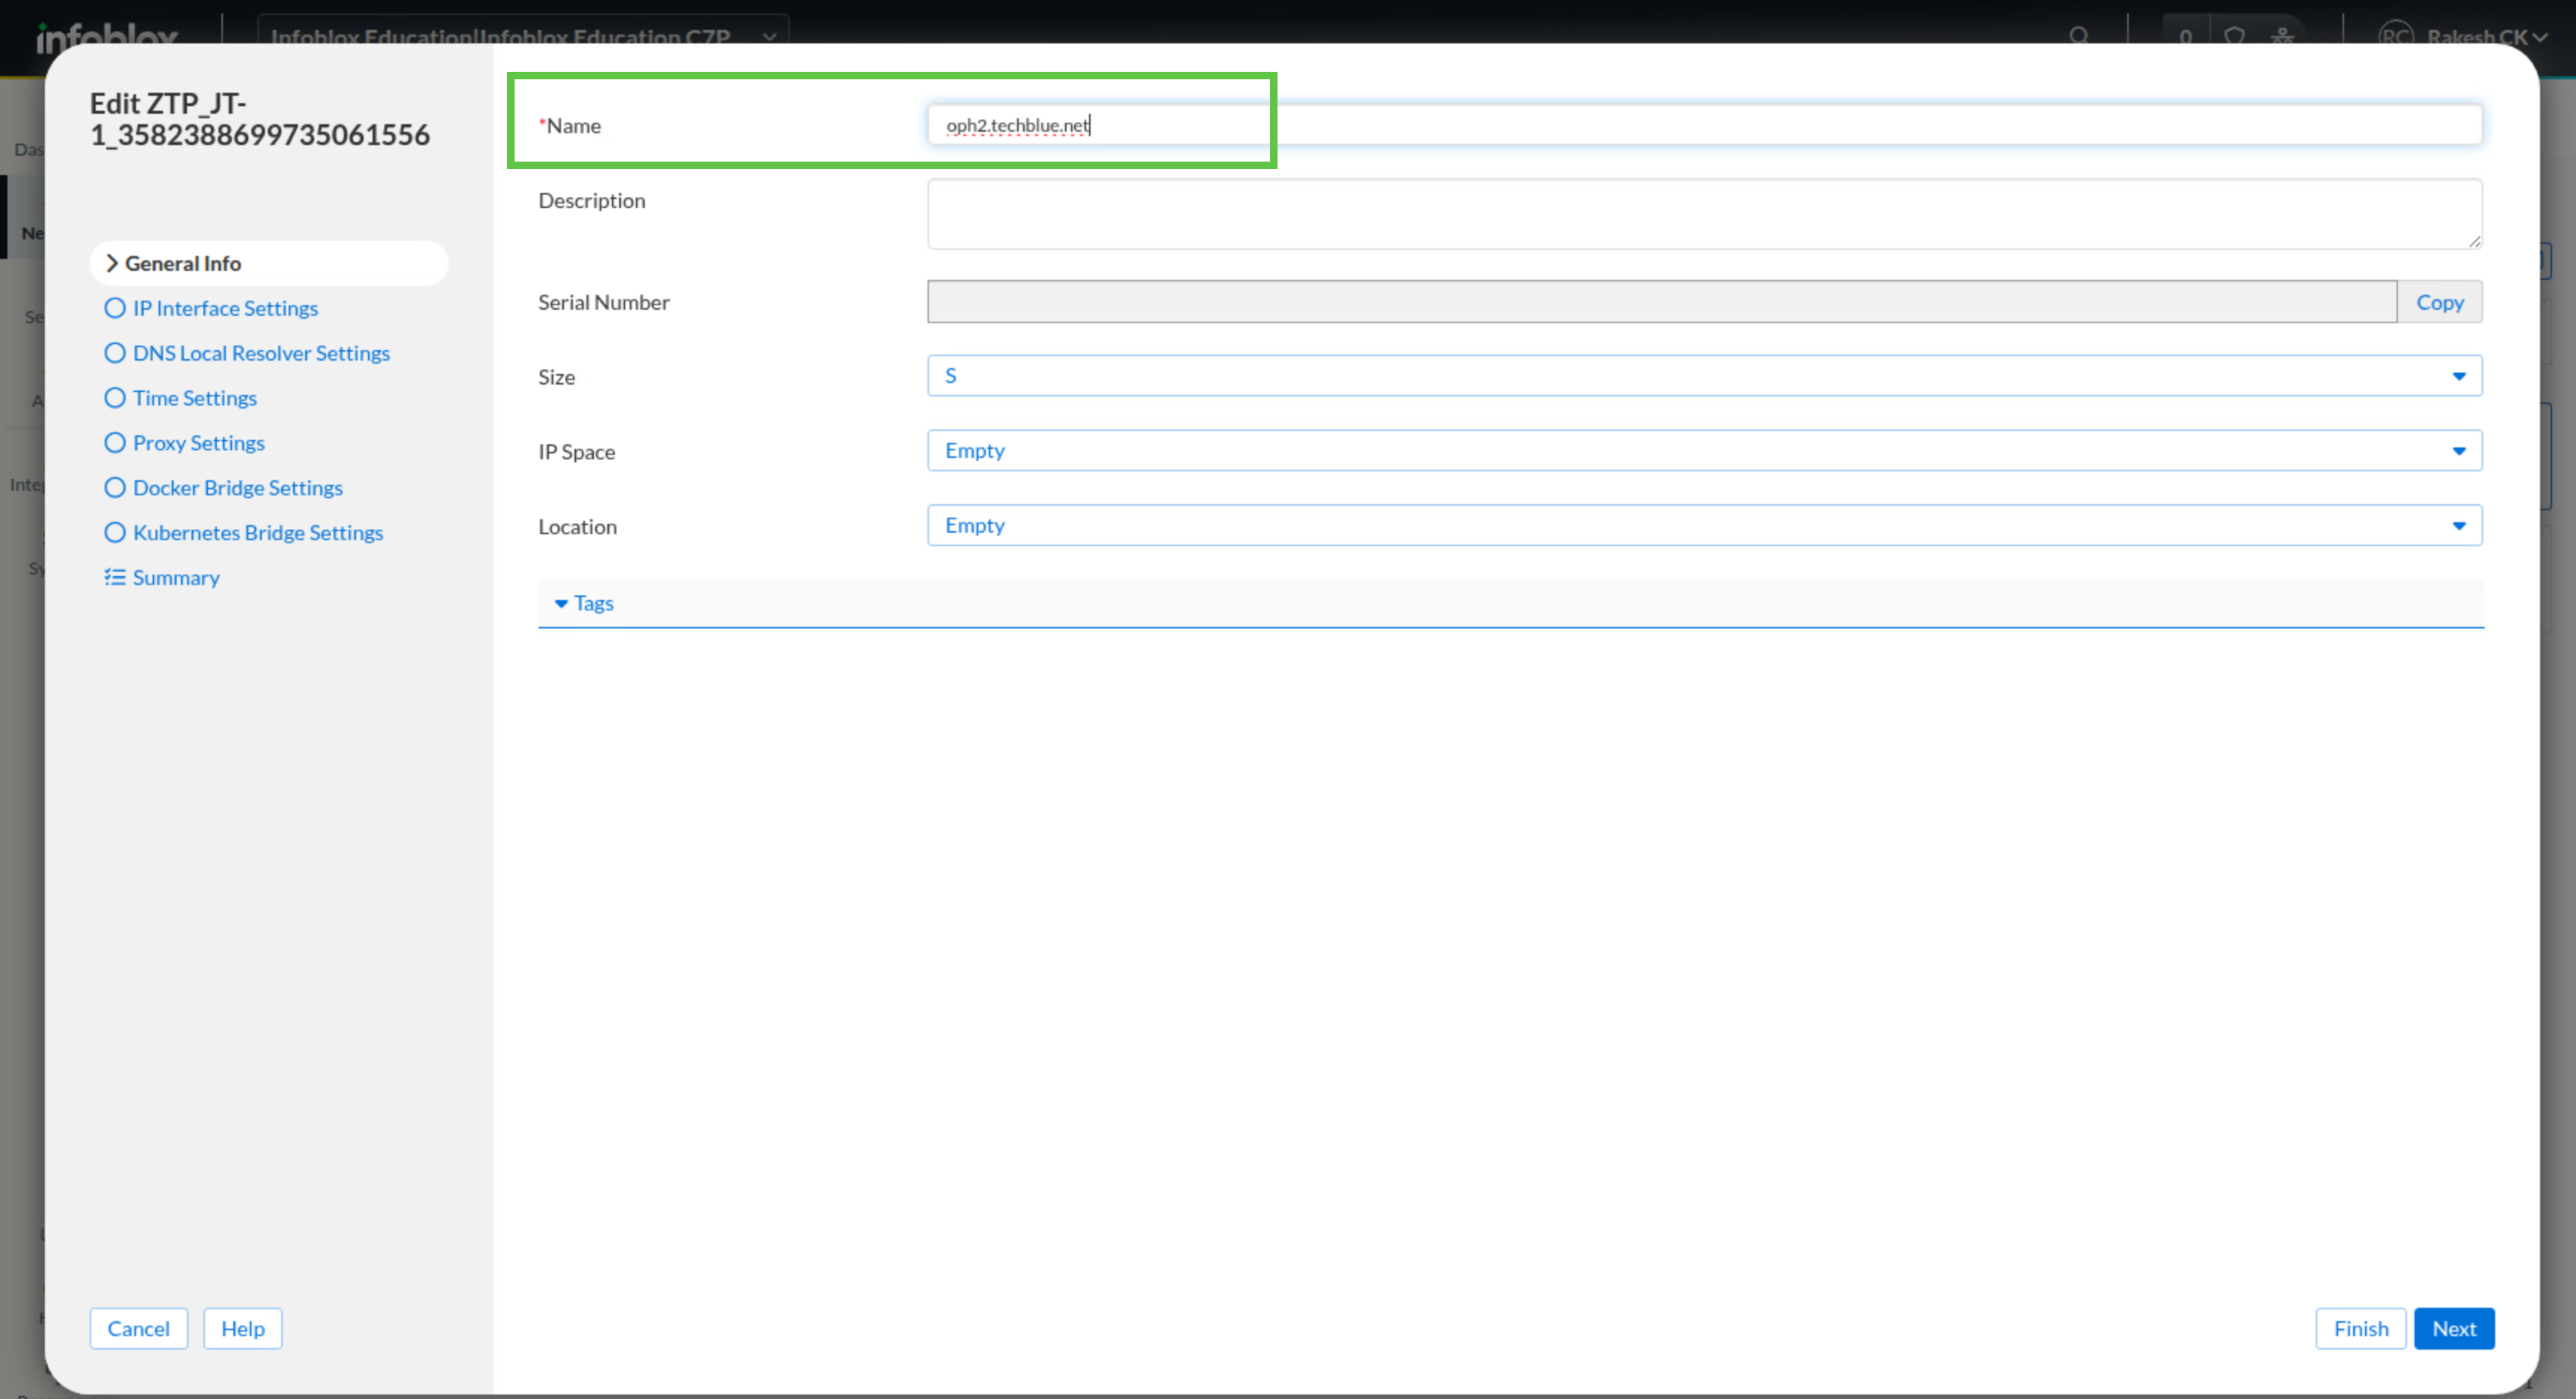Open Docker Bridge Settings step

(x=238, y=488)
